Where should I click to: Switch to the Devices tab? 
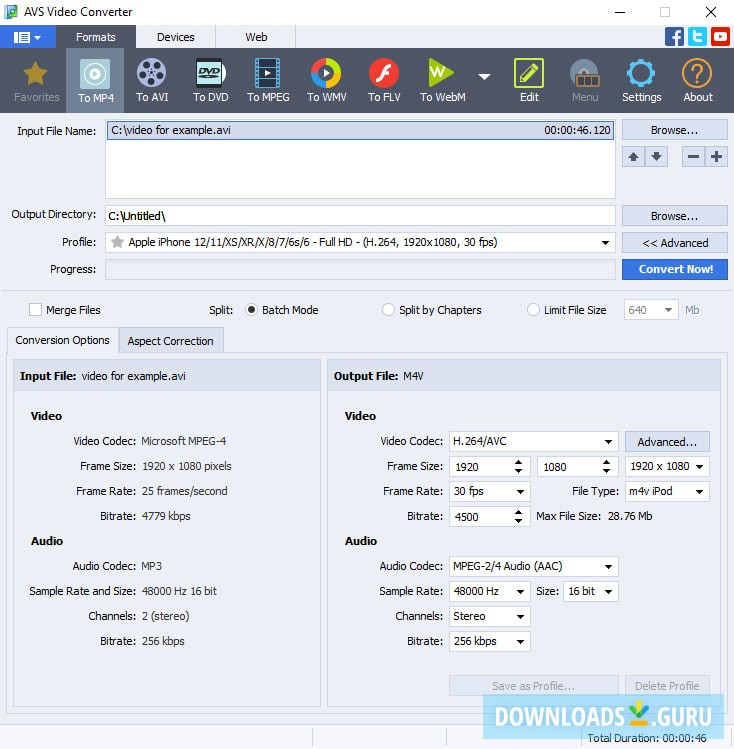click(x=176, y=37)
